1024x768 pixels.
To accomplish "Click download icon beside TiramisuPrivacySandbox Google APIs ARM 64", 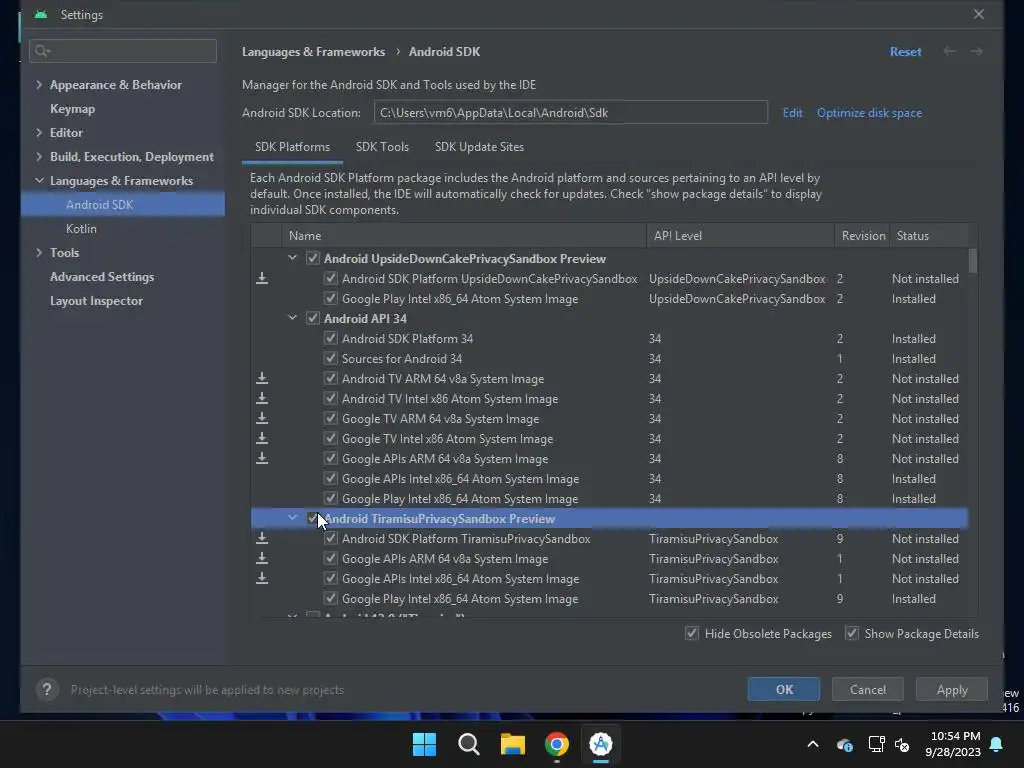I will [262, 558].
